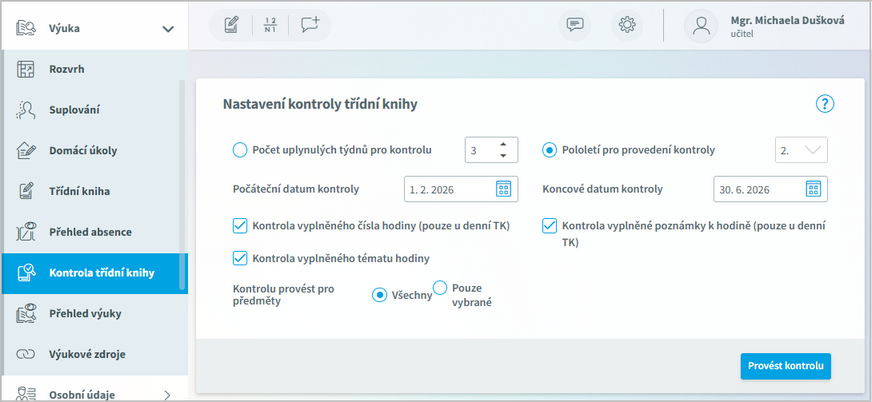
Task: Open calendar picker for Počáteční datum kontroly
Action: [504, 189]
